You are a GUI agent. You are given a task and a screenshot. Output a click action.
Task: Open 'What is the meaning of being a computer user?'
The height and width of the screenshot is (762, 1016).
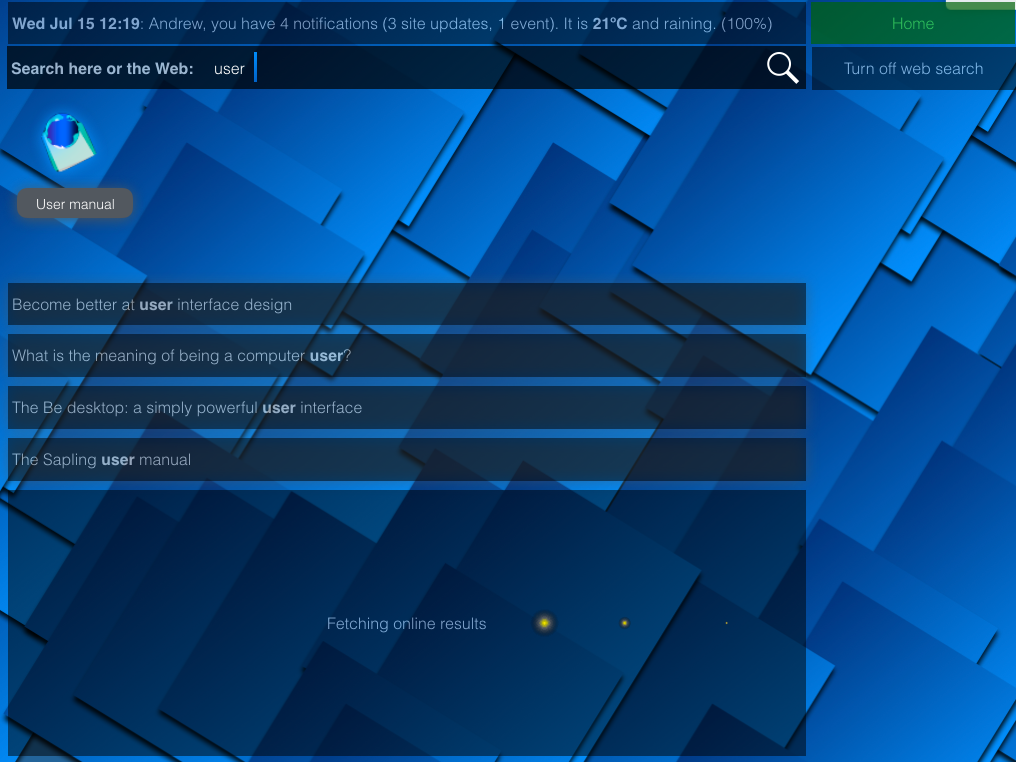407,356
